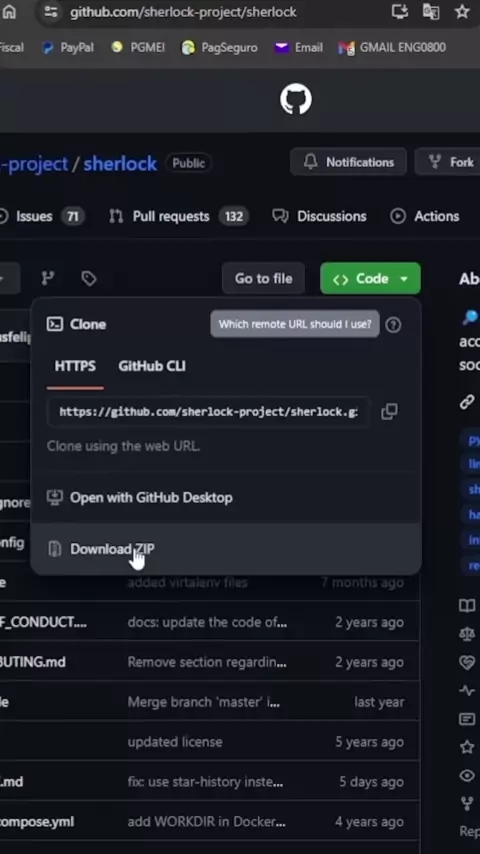The image size is (480, 854).
Task: Open commit 'fix: use star-history inste...'
Action: [x=205, y=782]
